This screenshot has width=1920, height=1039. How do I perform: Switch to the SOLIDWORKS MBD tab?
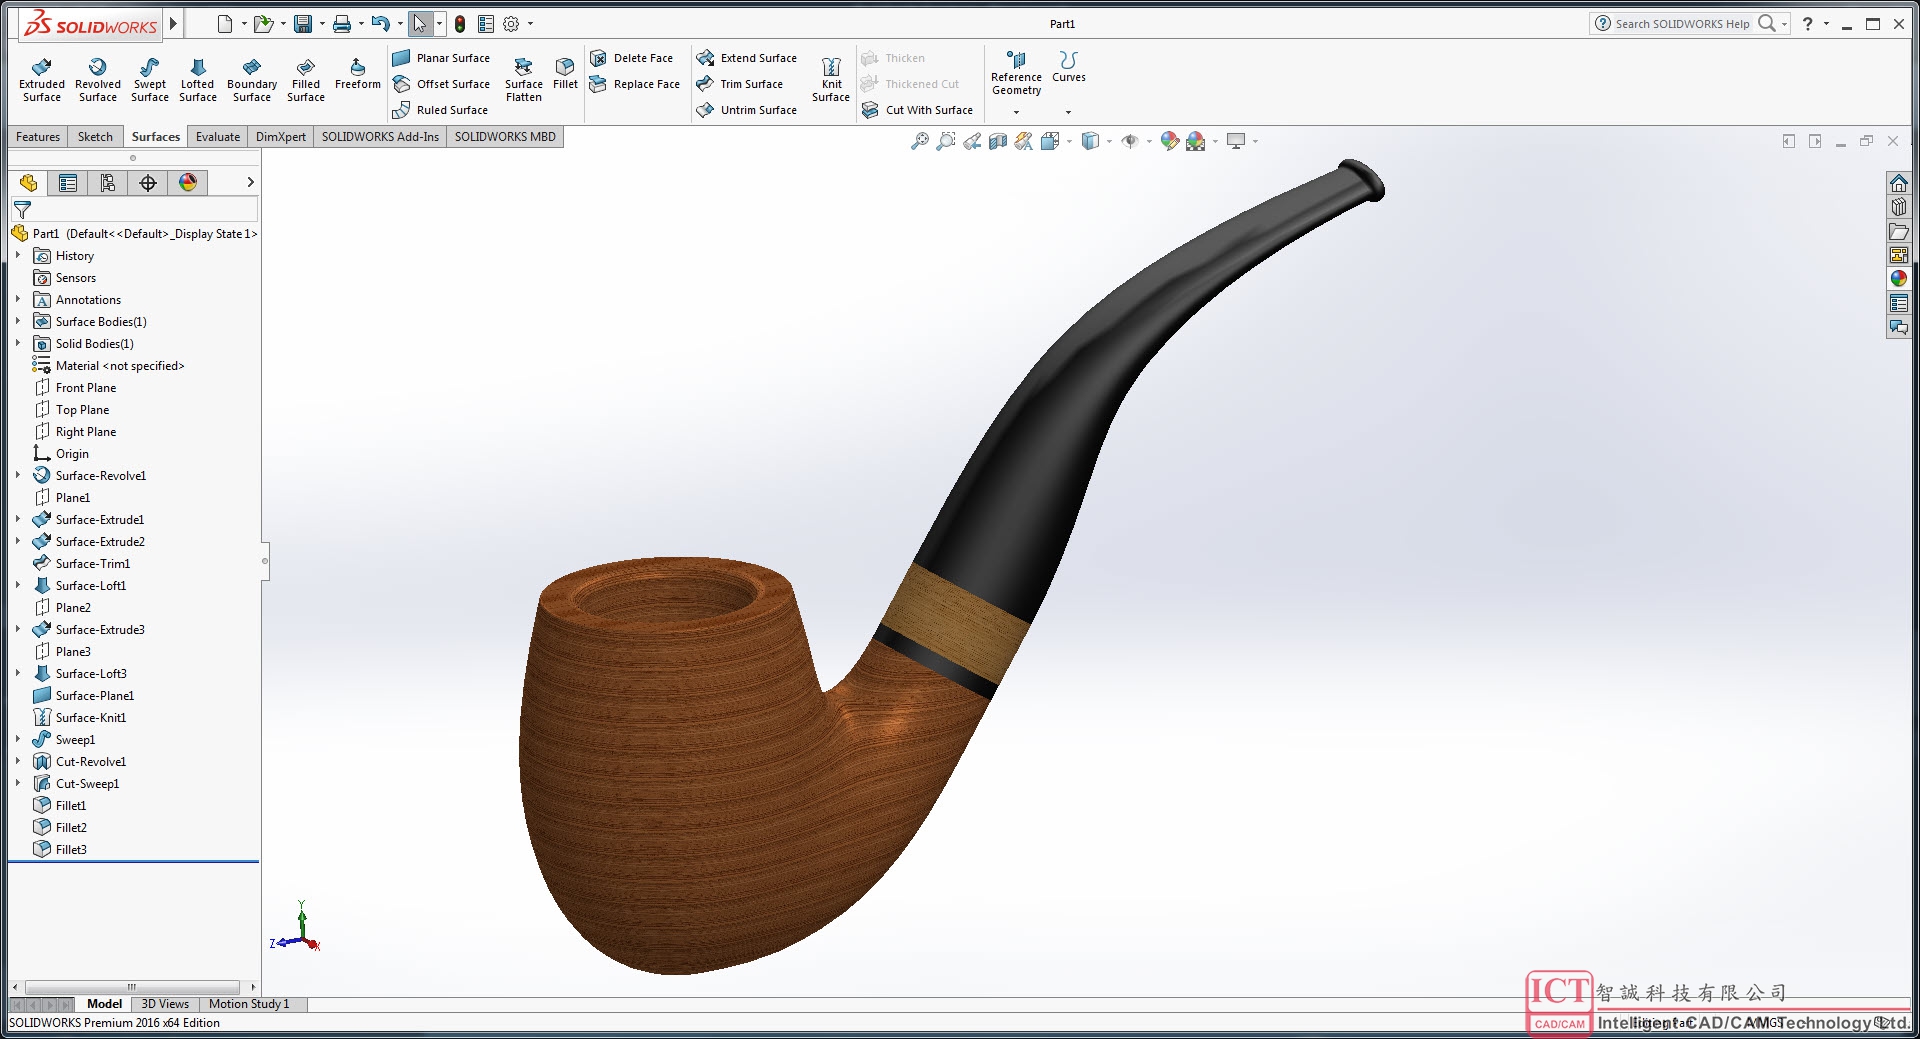[x=505, y=137]
